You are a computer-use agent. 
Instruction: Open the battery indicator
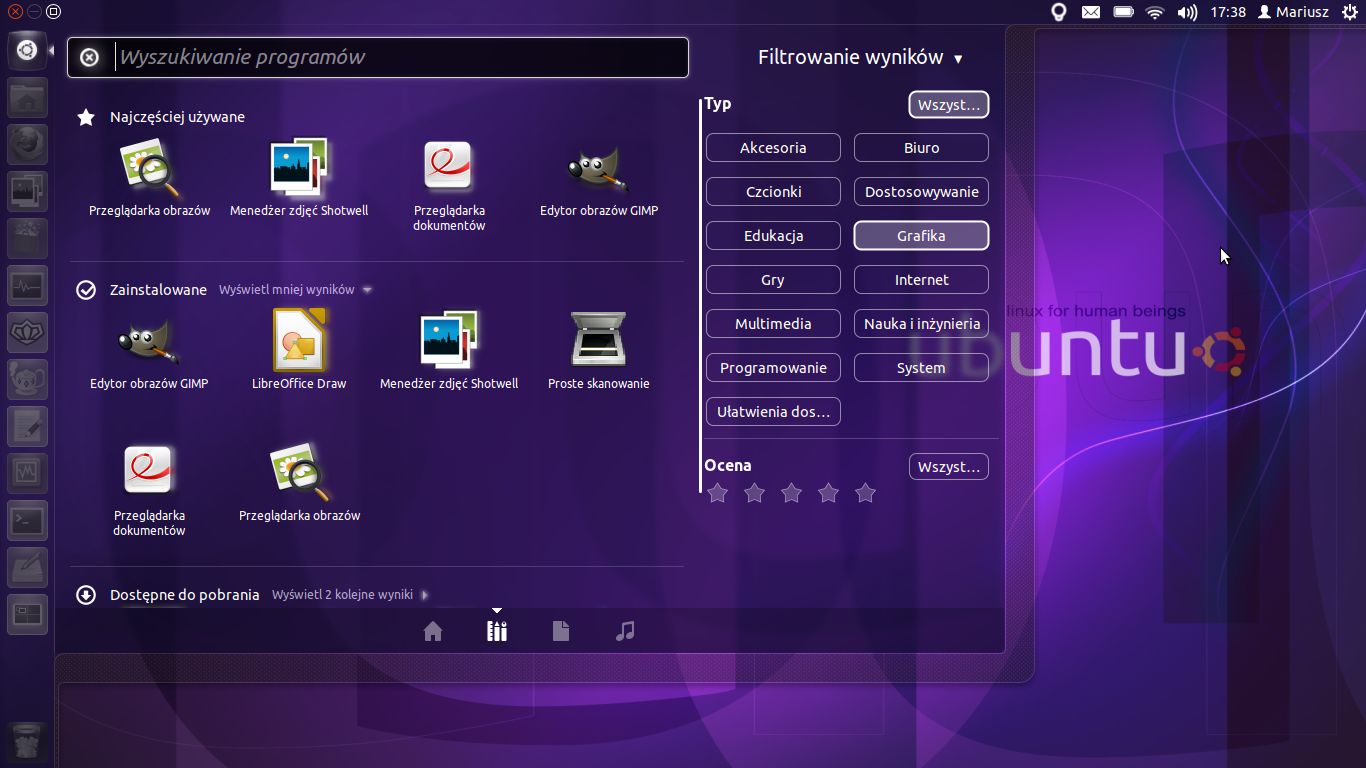pos(1123,12)
